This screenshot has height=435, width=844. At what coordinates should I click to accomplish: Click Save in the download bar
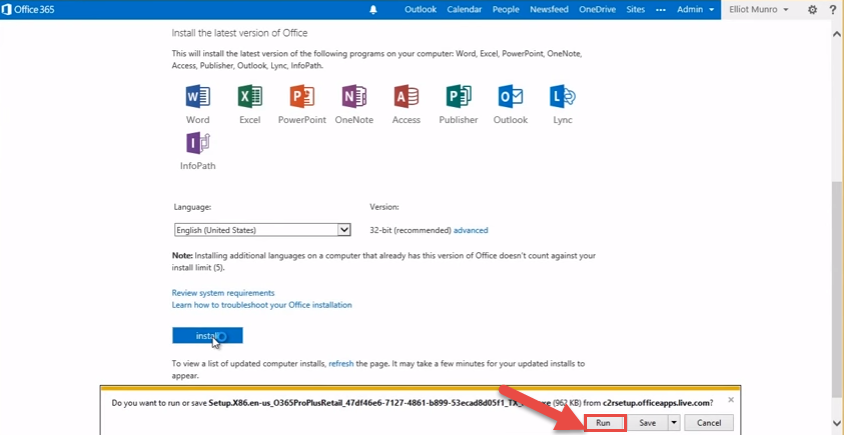[648, 423]
